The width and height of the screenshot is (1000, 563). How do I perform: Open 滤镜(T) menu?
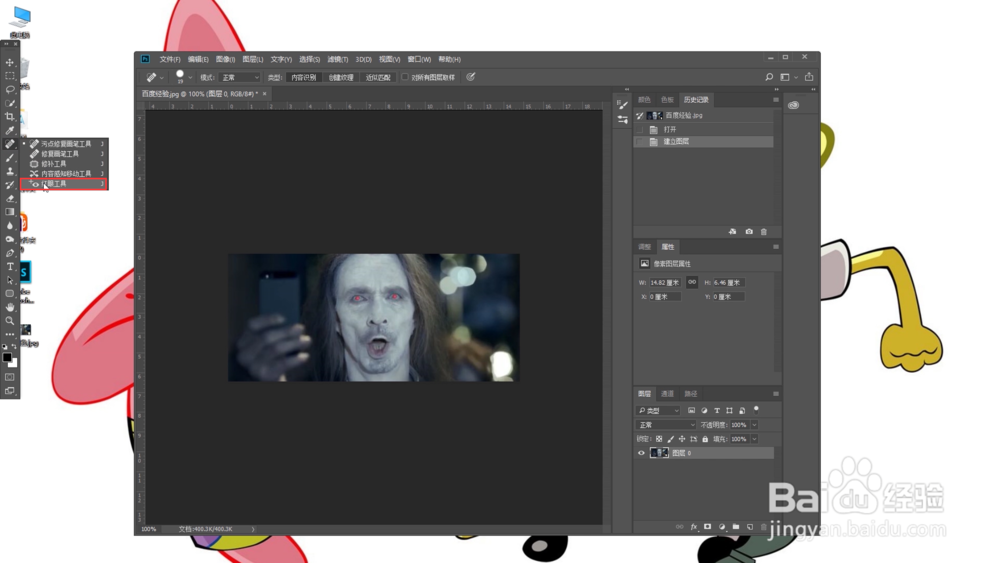click(337, 59)
